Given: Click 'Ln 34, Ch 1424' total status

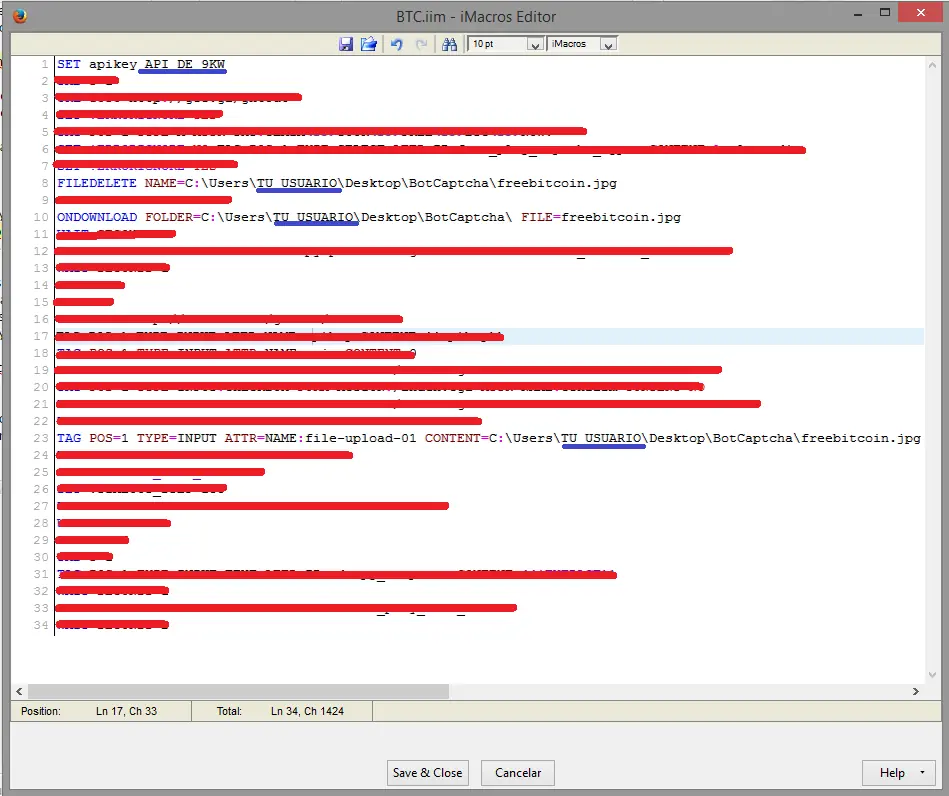Looking at the screenshot, I should 307,711.
